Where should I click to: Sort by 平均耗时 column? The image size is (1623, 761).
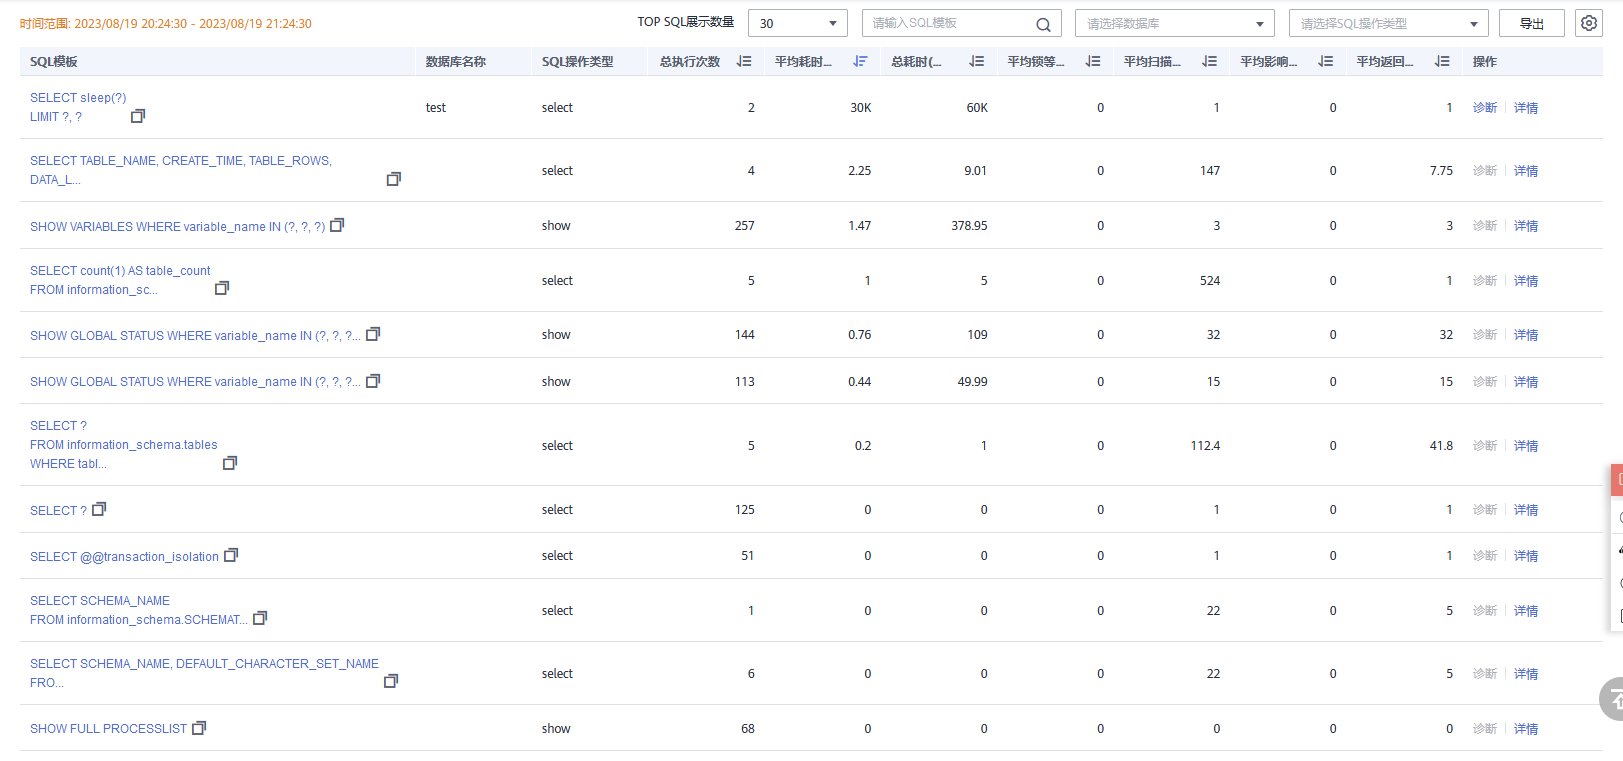(x=860, y=61)
